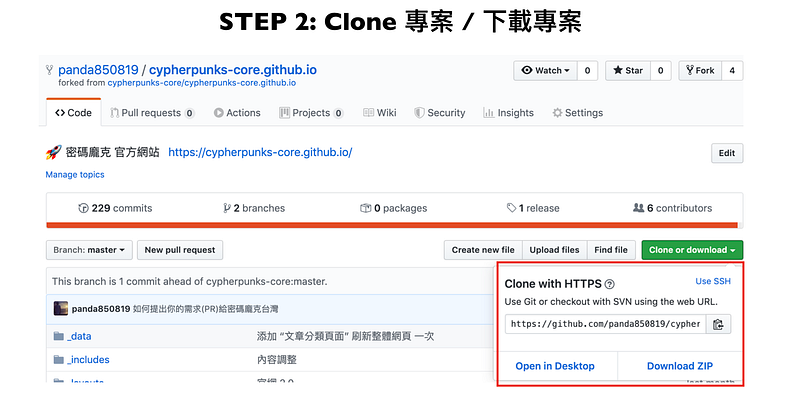Image resolution: width=800 pixels, height=393 pixels.
Task: Select the HTTPS clone URL field
Action: tap(605, 324)
